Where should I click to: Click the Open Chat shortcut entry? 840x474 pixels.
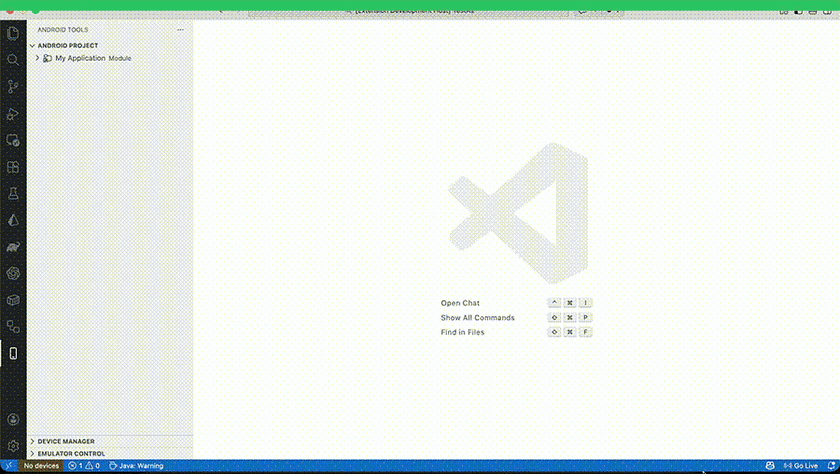pyautogui.click(x=460, y=303)
